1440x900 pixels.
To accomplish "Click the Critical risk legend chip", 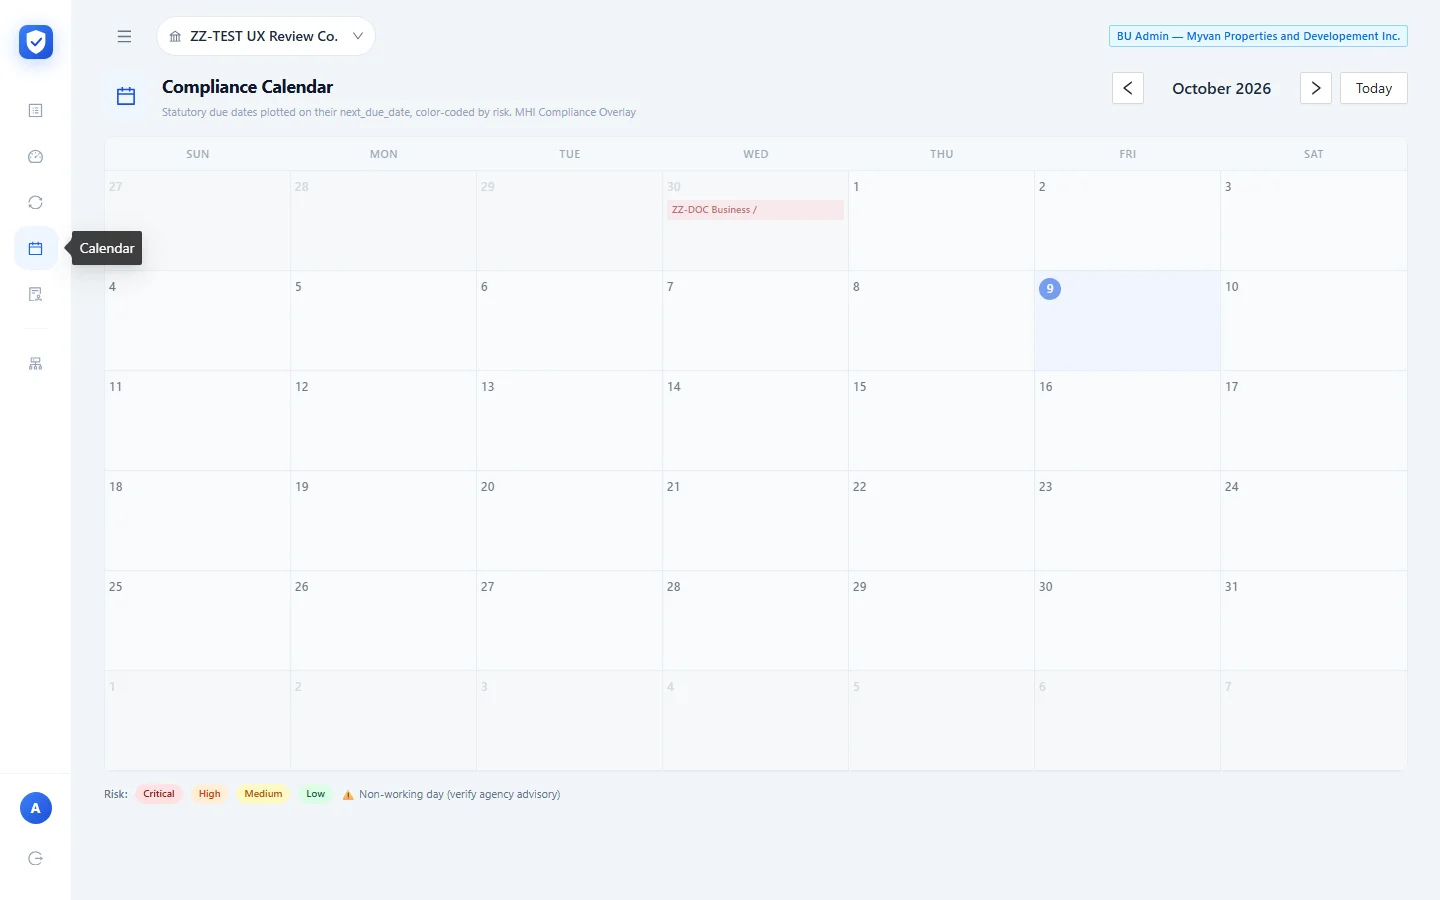I will 159,794.
